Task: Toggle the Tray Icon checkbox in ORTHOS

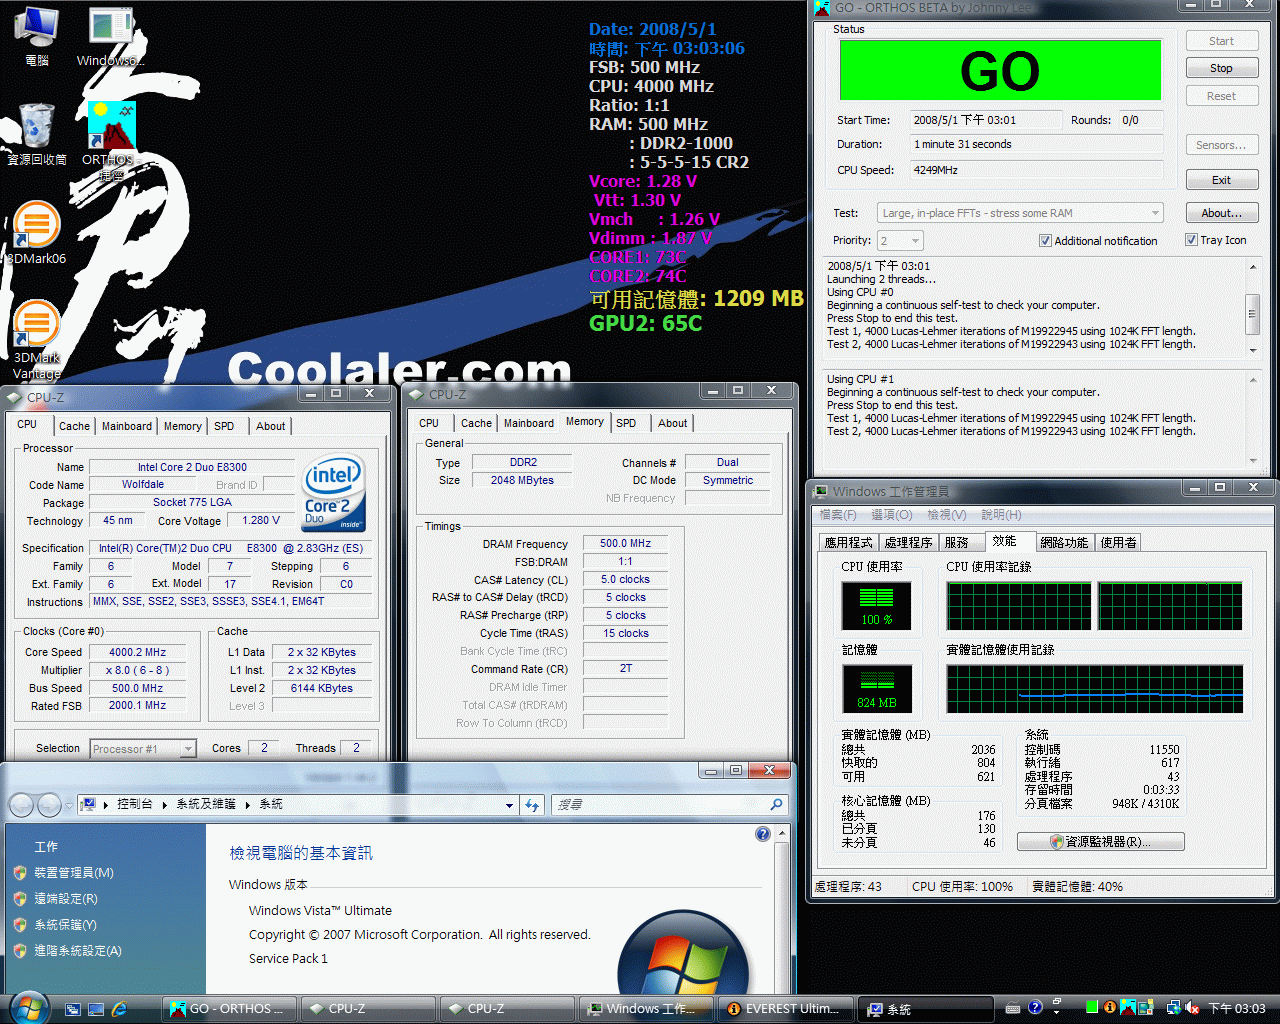Action: [1191, 240]
